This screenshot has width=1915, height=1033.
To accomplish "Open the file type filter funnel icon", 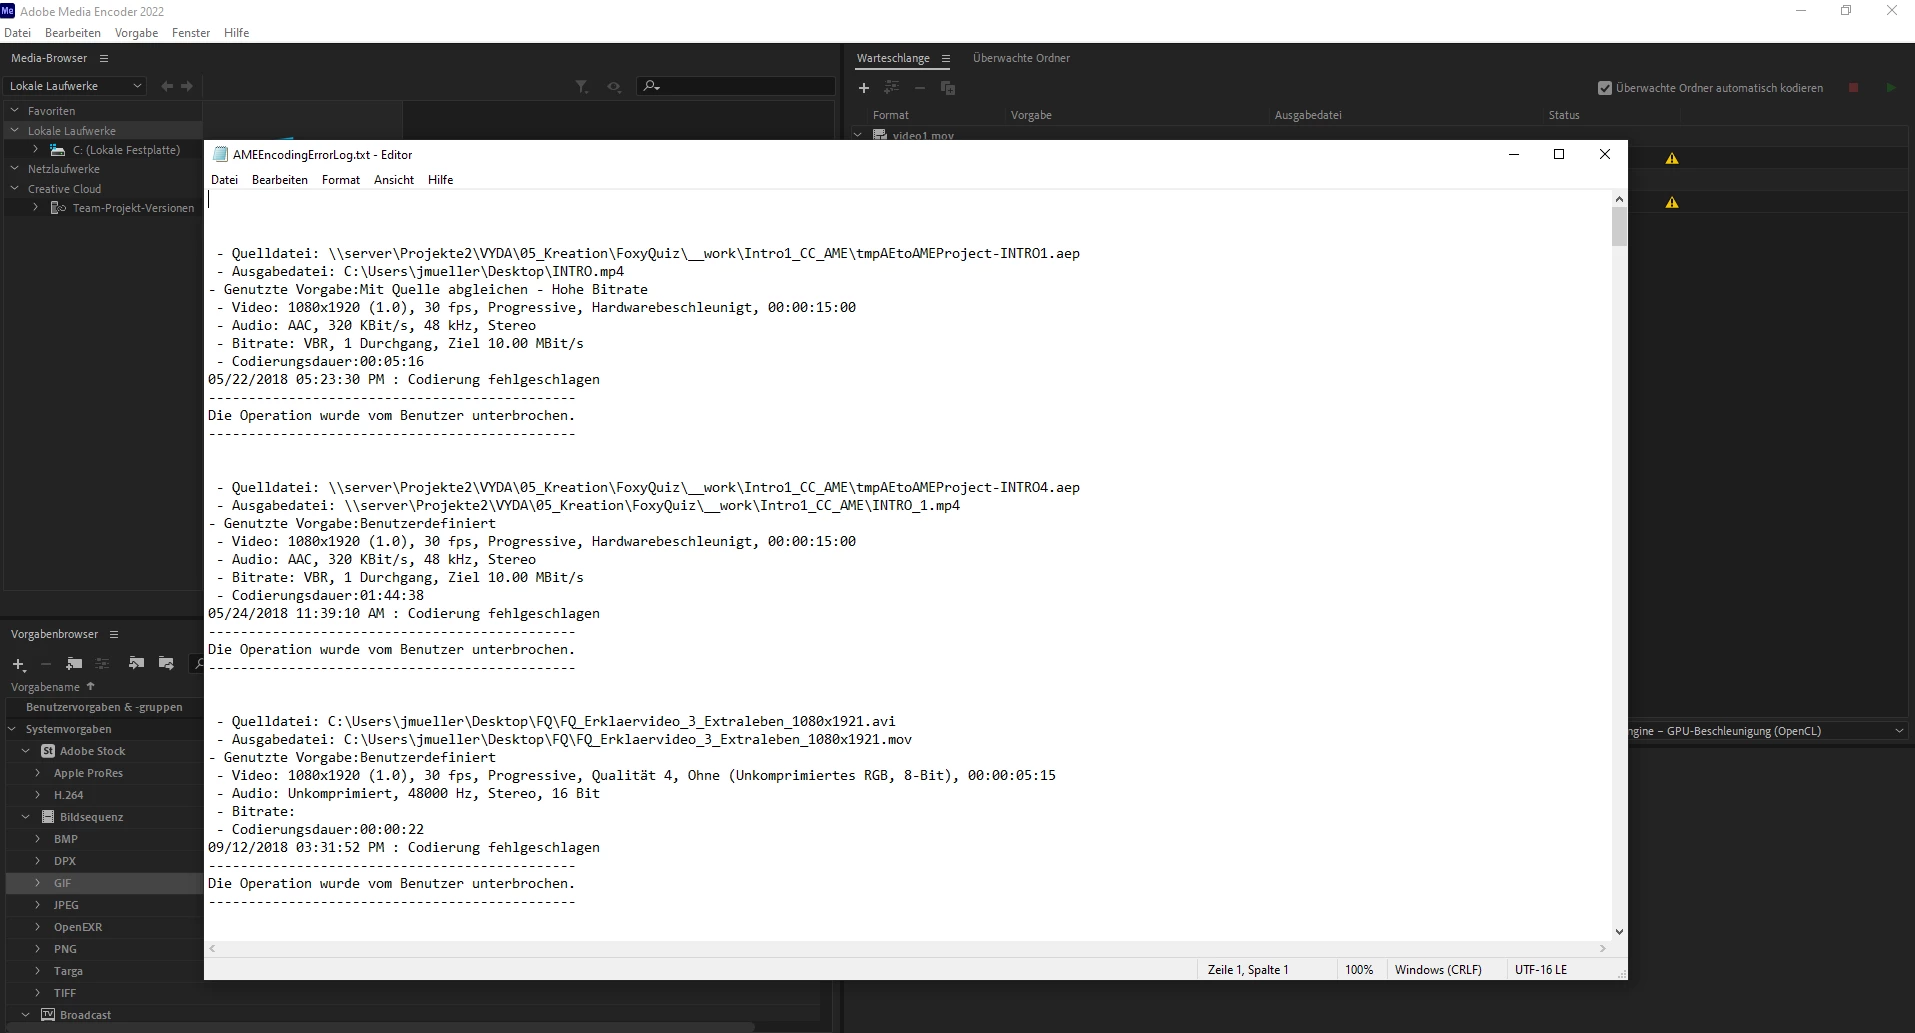I will [582, 87].
